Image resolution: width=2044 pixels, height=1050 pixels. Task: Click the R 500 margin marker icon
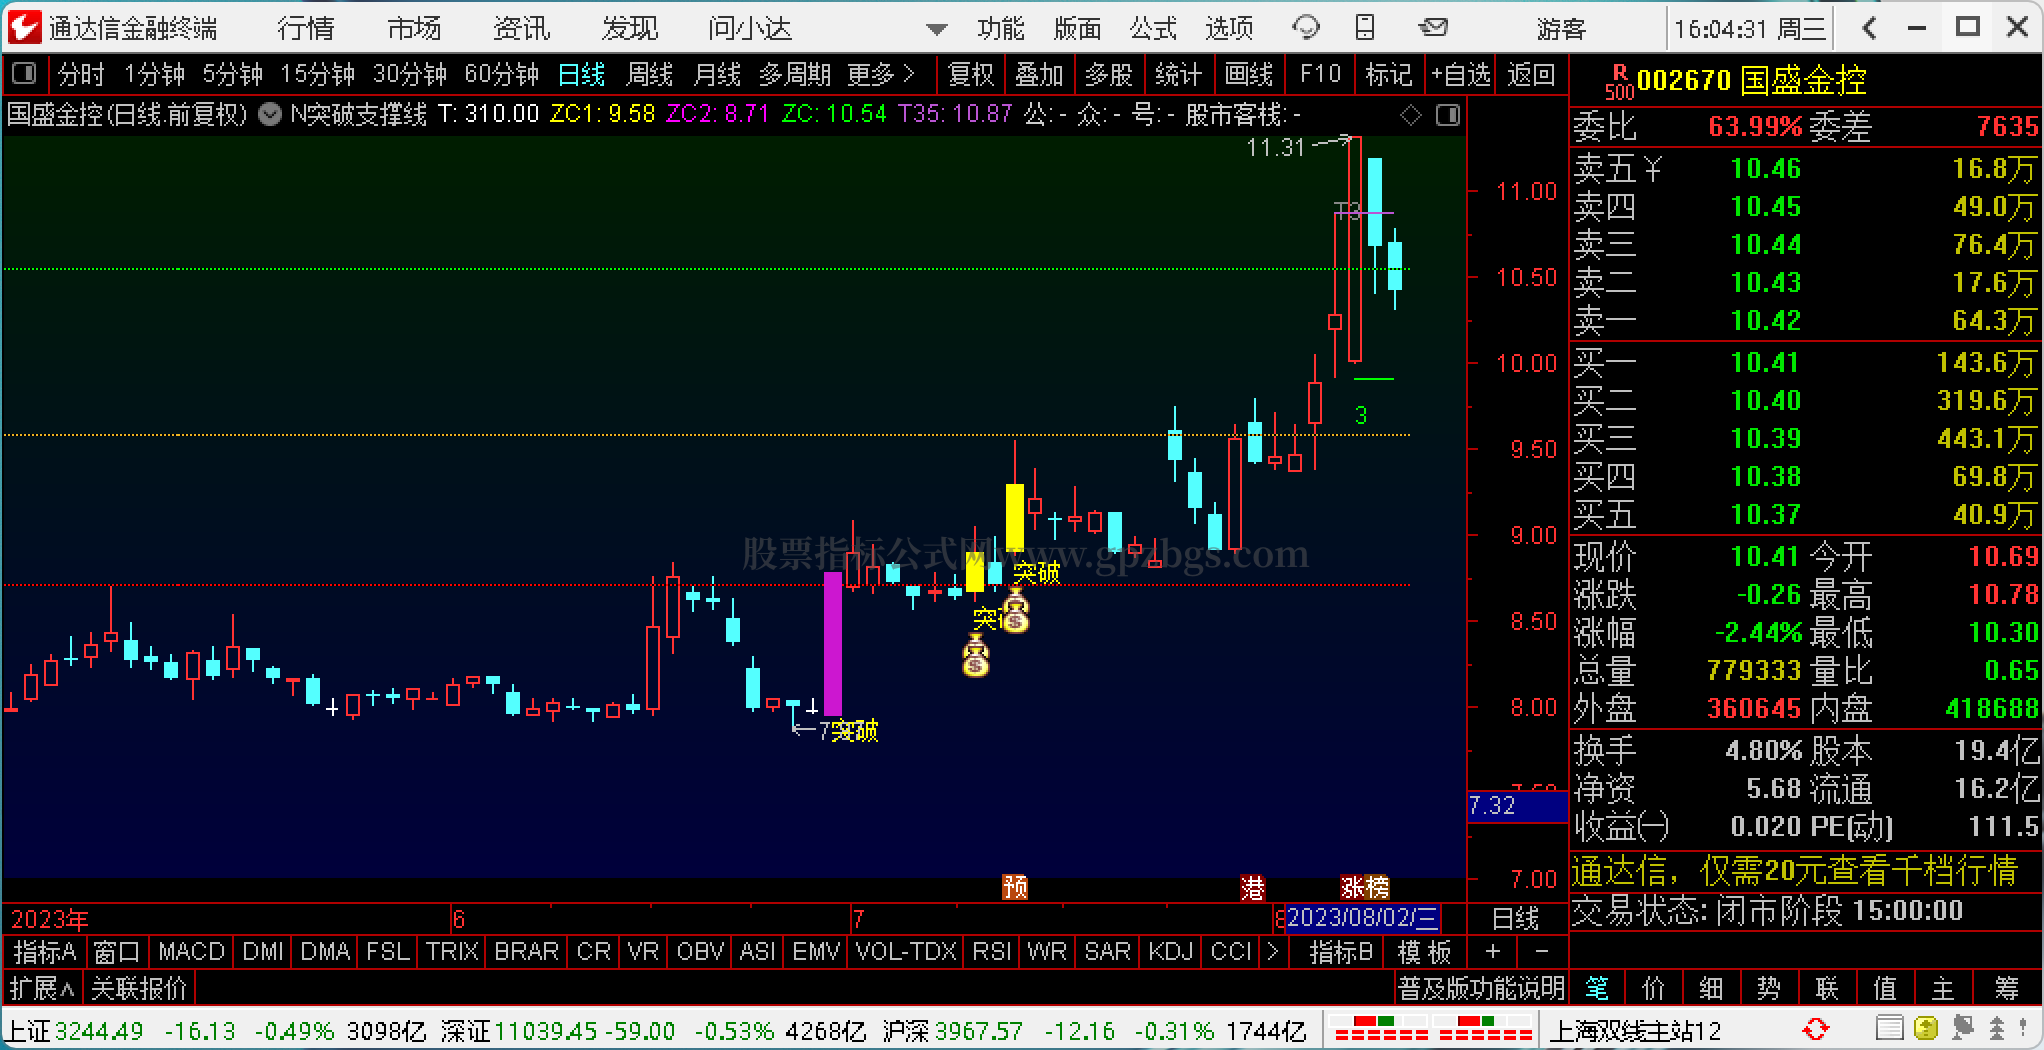(1618, 82)
